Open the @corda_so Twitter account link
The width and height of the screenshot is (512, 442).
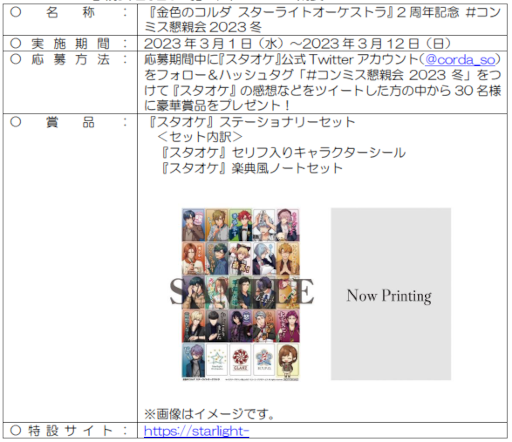[460, 60]
